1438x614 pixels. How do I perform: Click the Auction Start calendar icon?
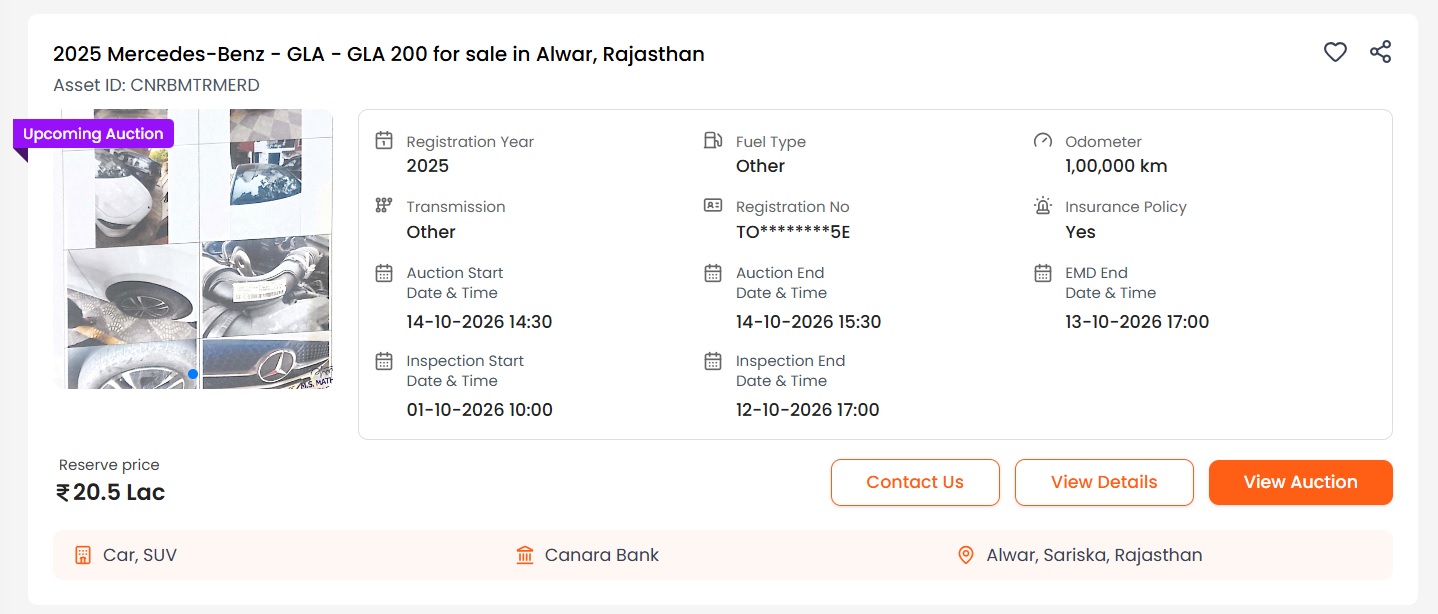coord(383,273)
